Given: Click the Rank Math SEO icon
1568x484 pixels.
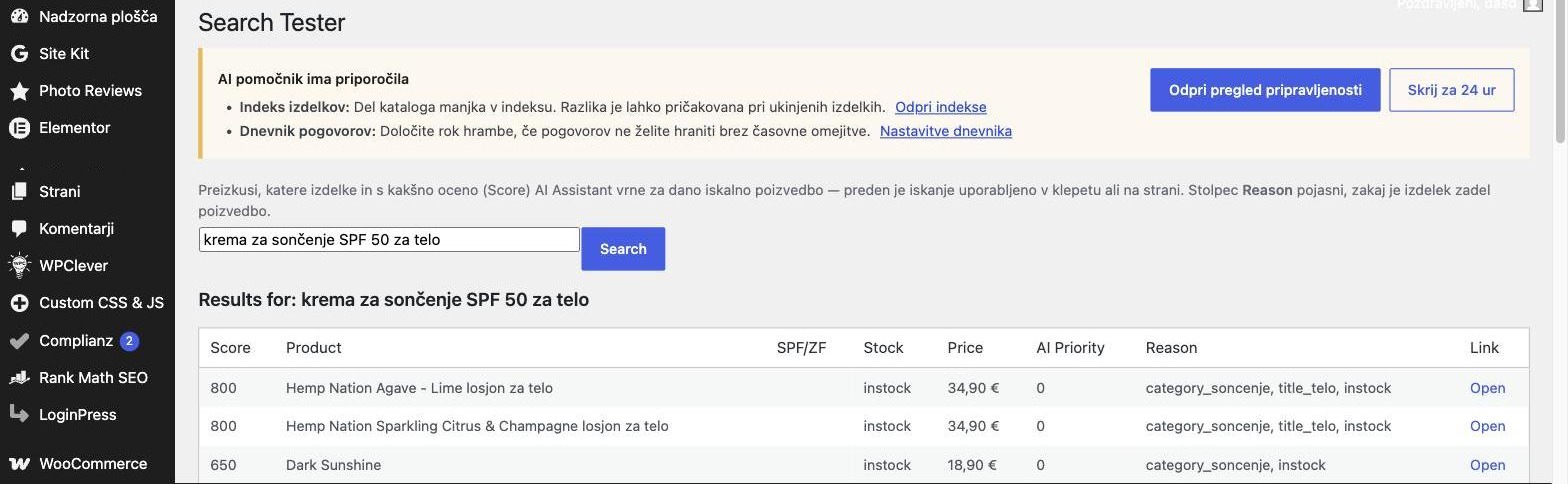Looking at the screenshot, I should click(x=19, y=378).
